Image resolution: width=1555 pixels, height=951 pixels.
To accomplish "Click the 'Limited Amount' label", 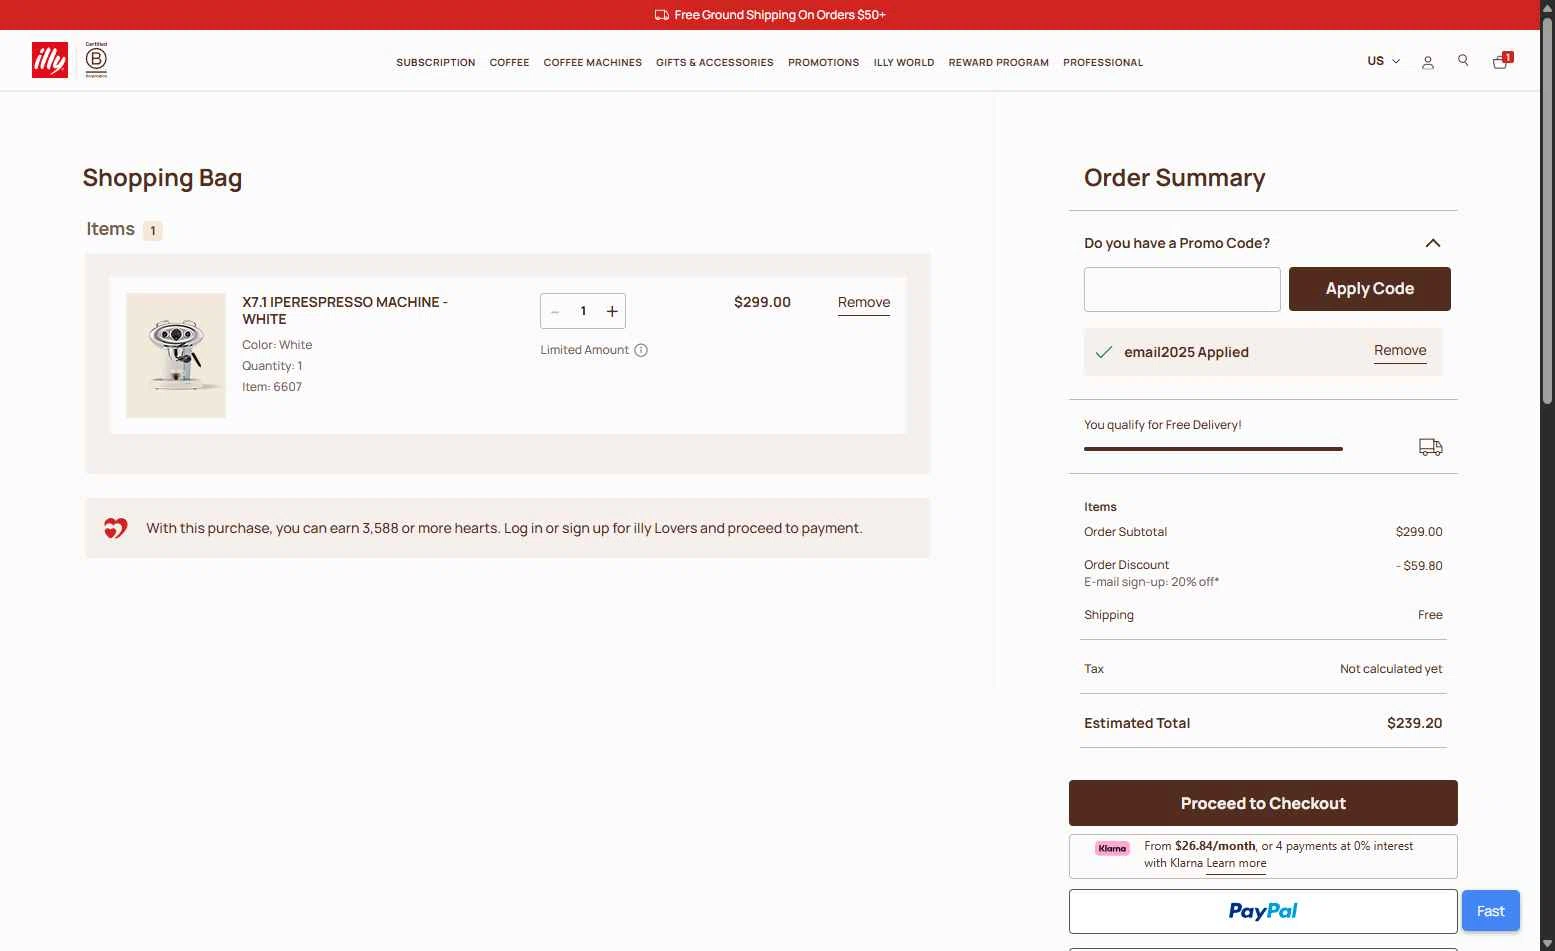I will click(585, 350).
